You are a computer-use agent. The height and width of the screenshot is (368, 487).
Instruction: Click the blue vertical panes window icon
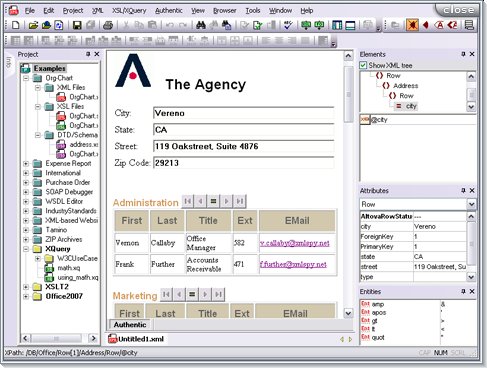click(337, 25)
